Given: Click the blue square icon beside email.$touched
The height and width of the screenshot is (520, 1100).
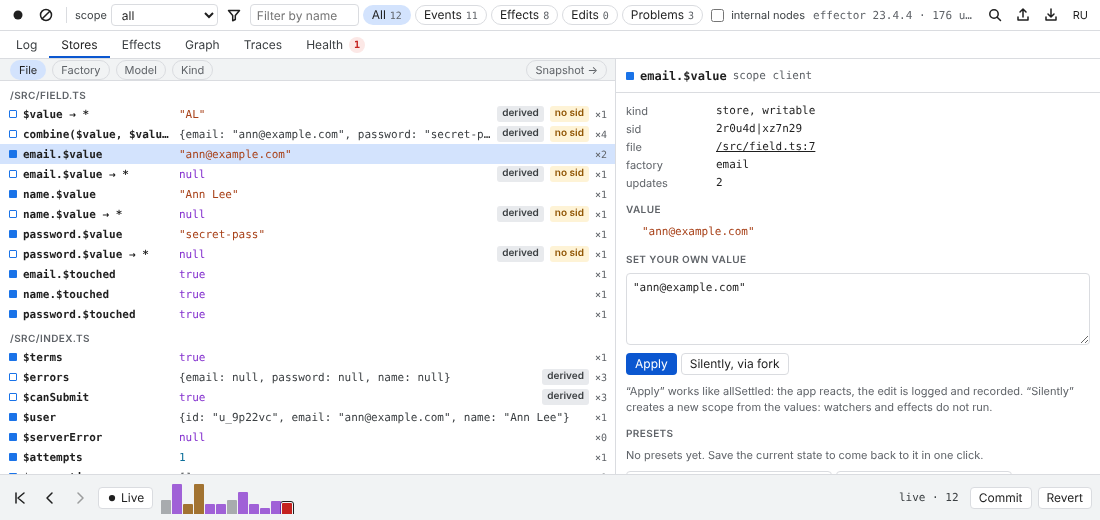Looking at the screenshot, I should [x=13, y=274].
